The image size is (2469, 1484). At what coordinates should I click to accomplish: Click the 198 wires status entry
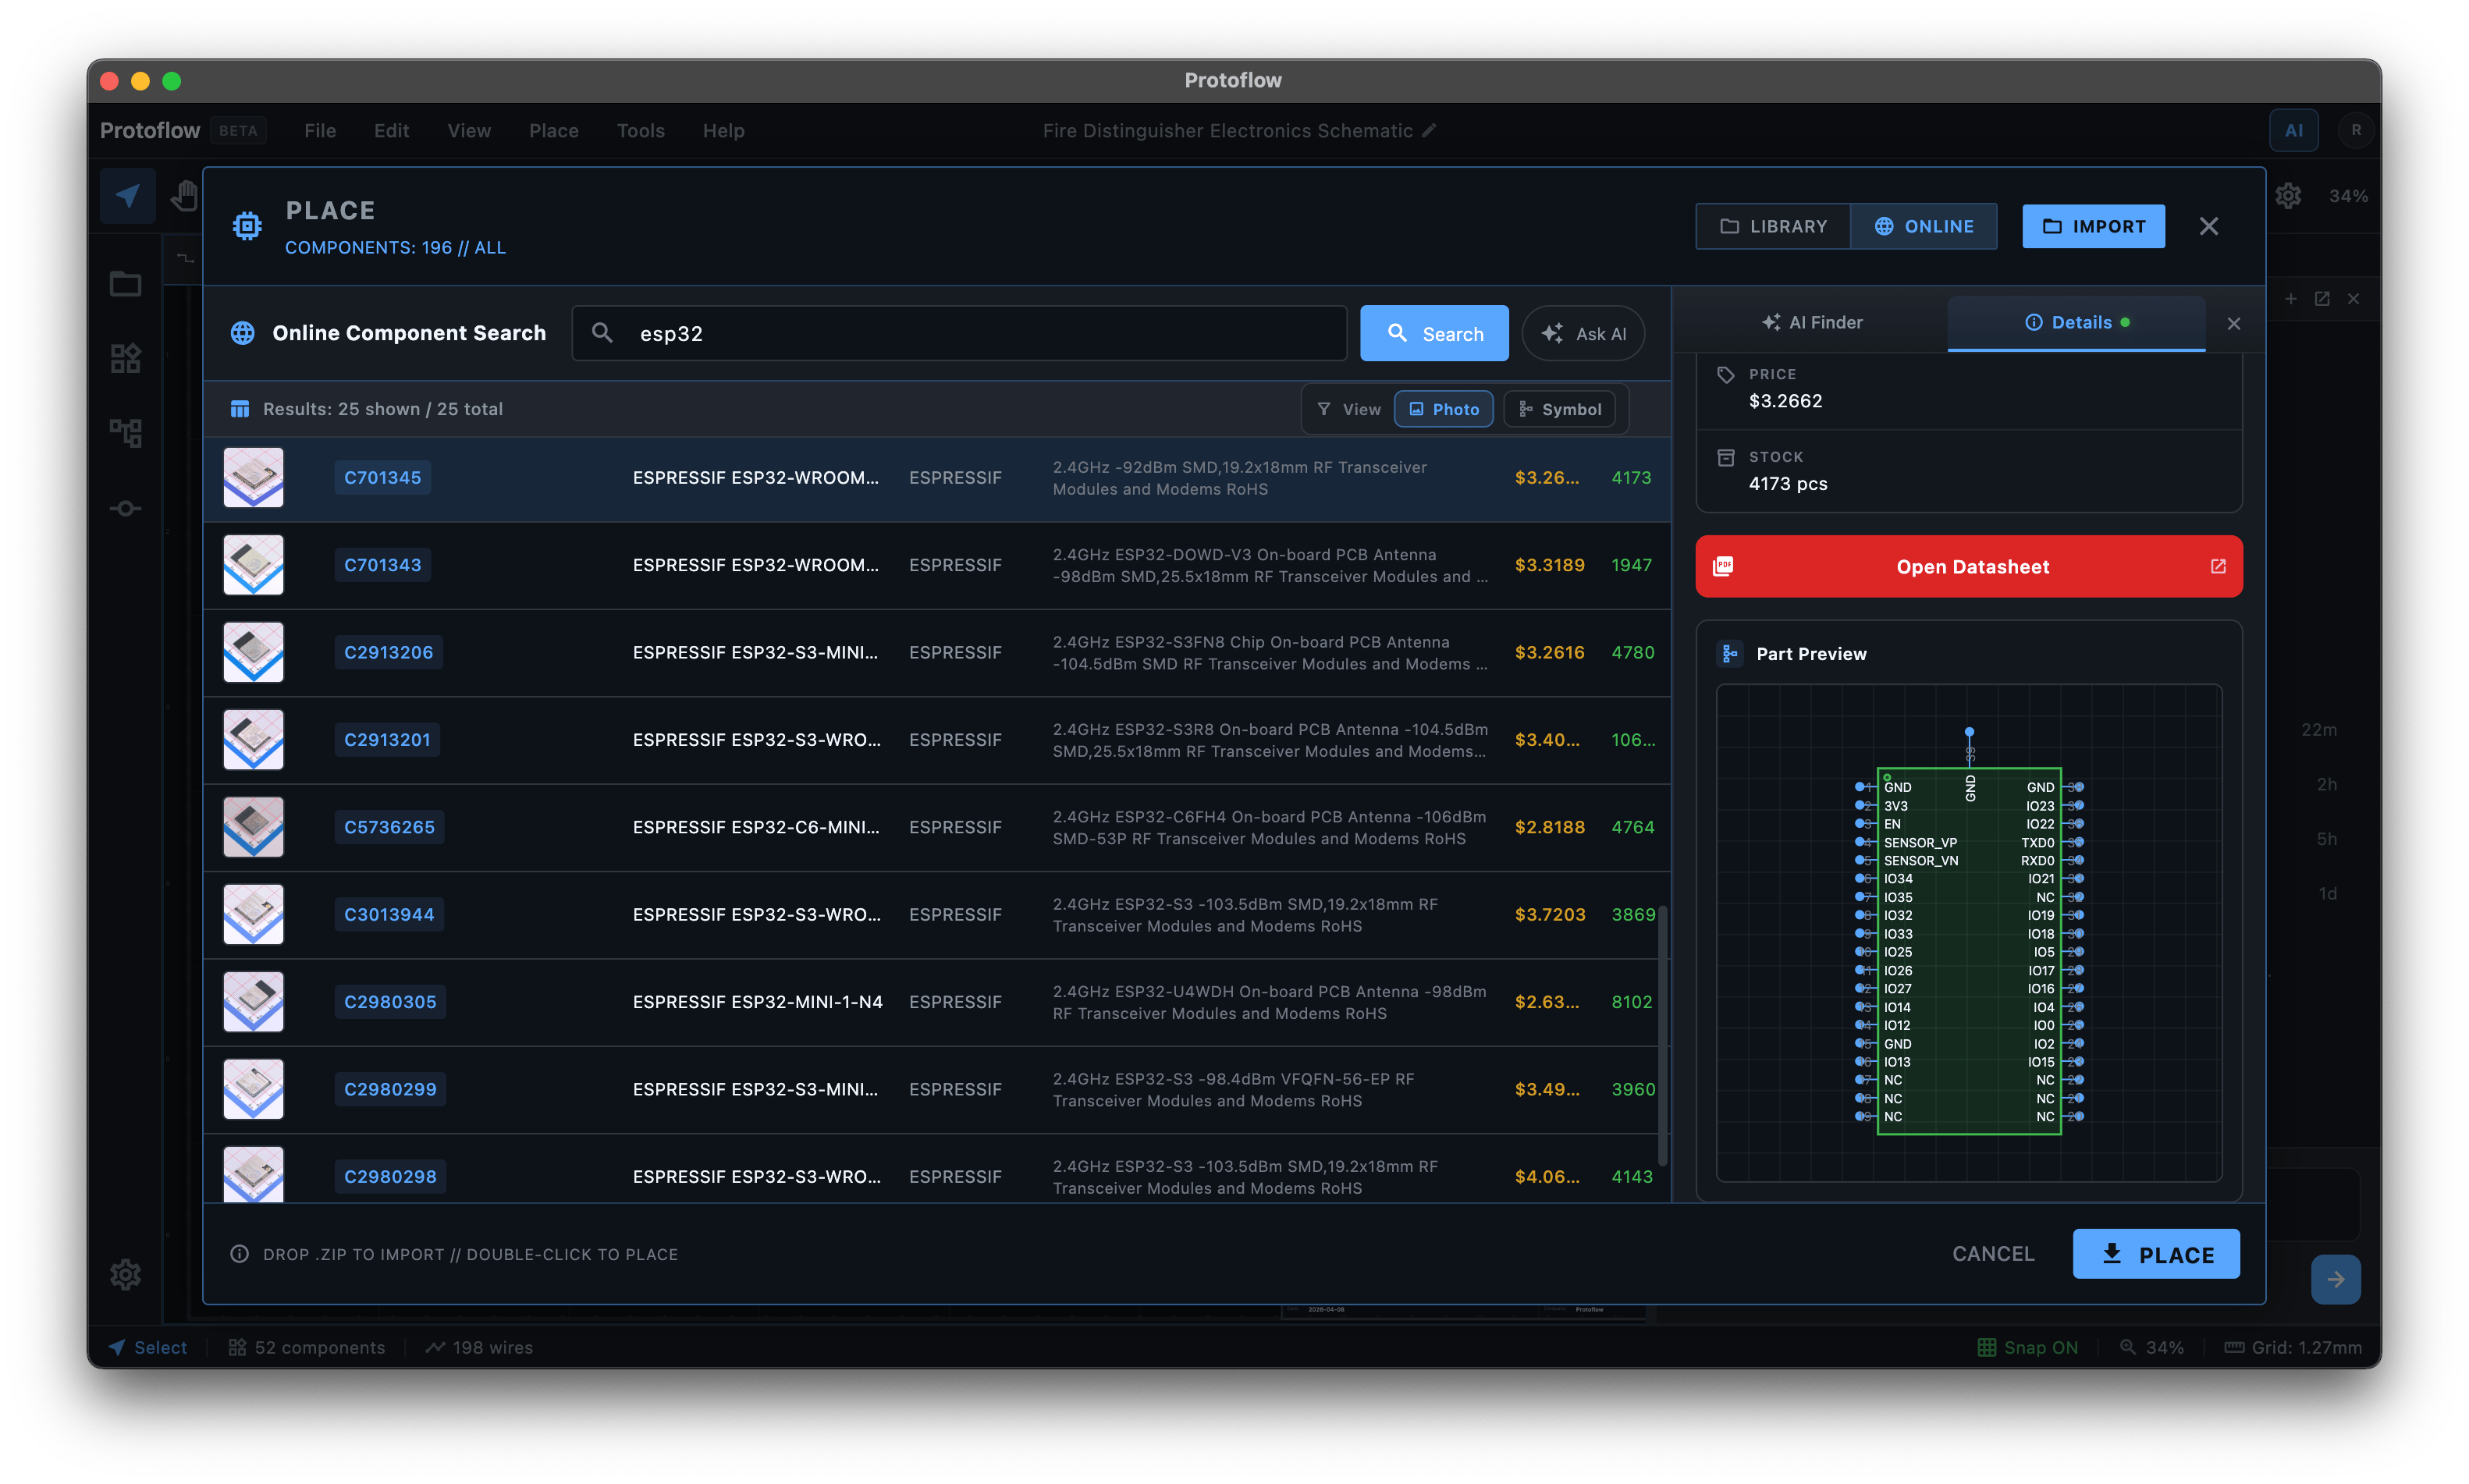(479, 1347)
